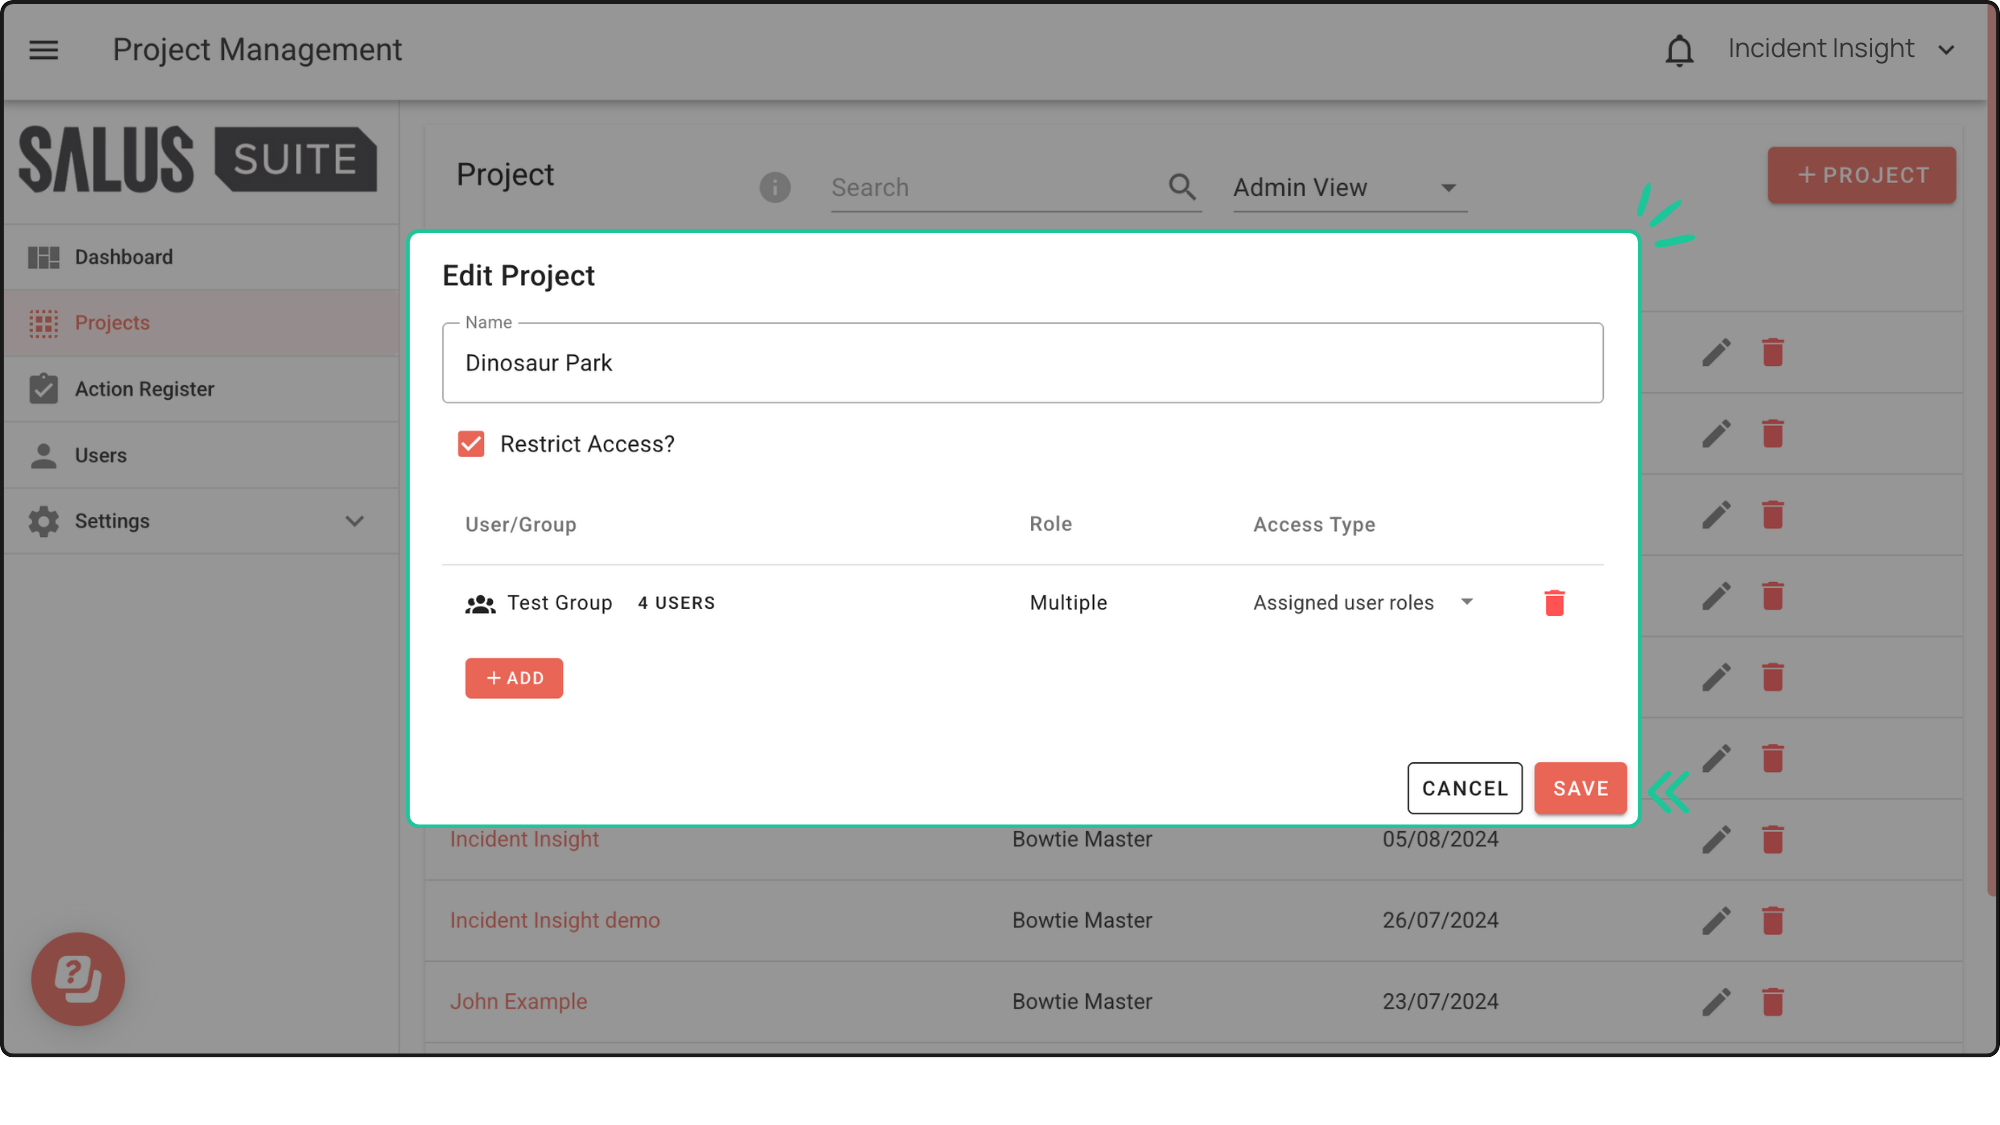Open the notifications bell
Image resolution: width=2000 pixels, height=1125 pixels.
point(1679,50)
